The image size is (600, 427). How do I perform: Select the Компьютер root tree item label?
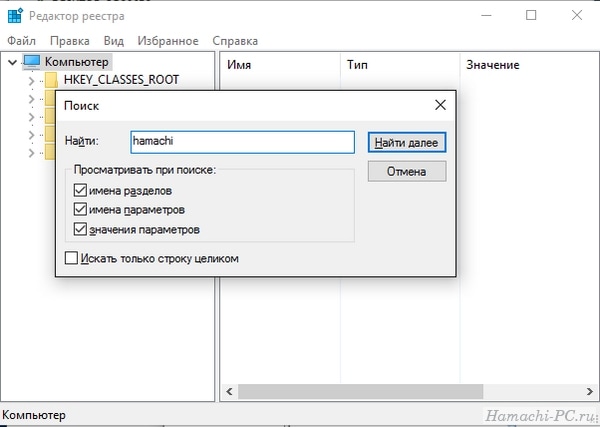tap(77, 62)
